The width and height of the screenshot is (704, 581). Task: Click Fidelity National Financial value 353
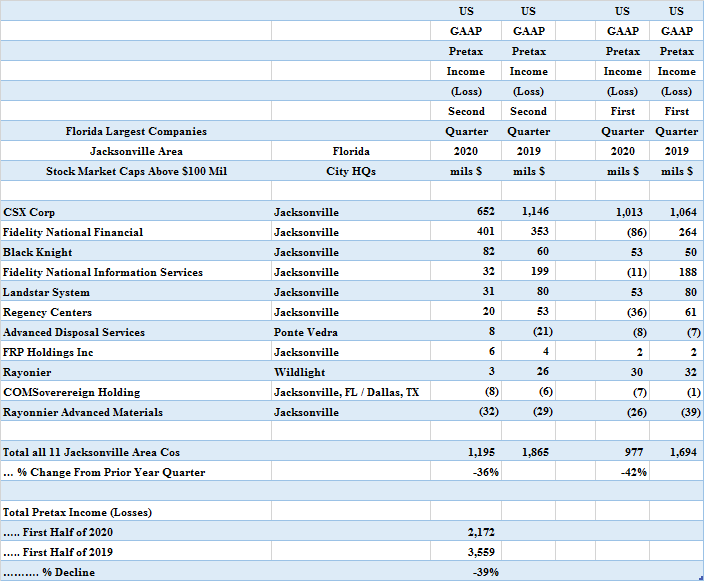tap(539, 231)
